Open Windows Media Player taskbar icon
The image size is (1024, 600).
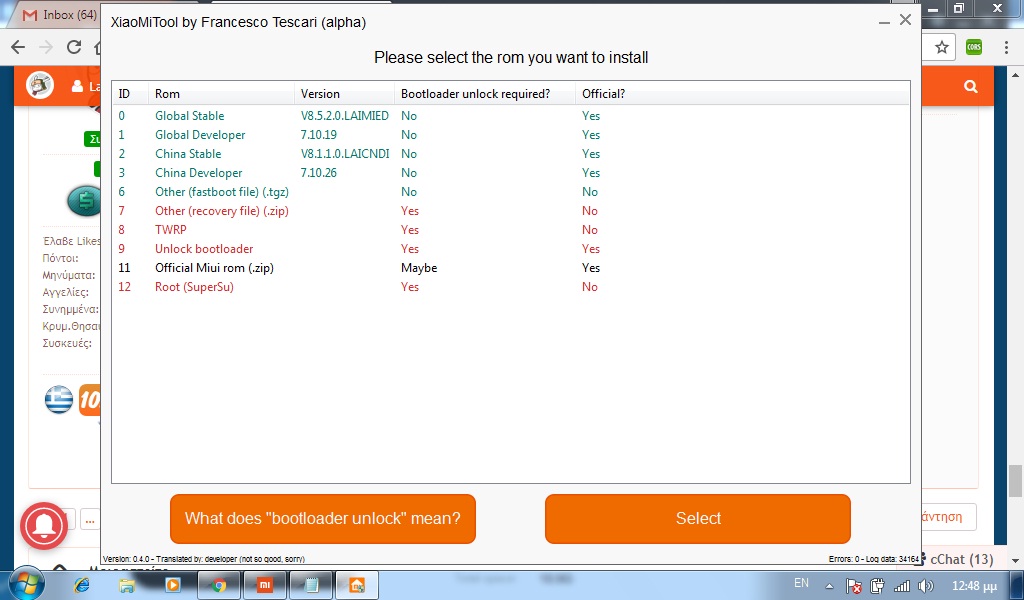172,585
